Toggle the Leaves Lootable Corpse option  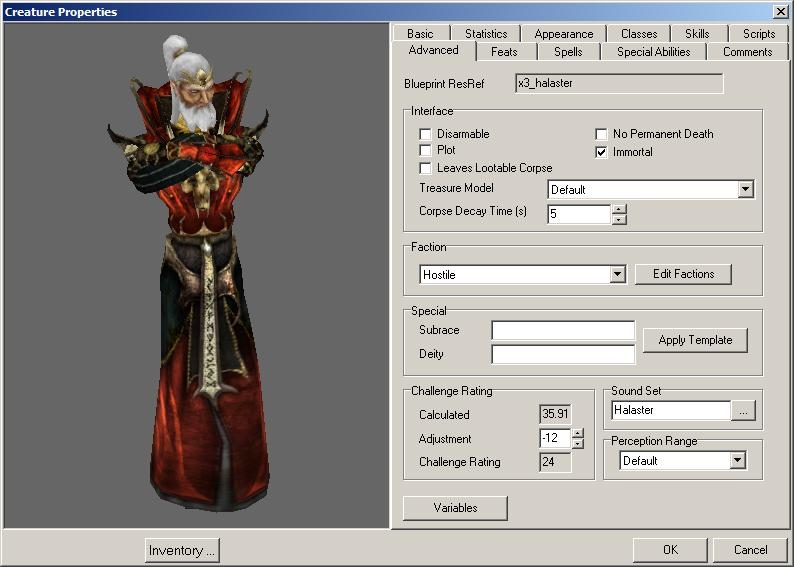click(425, 168)
